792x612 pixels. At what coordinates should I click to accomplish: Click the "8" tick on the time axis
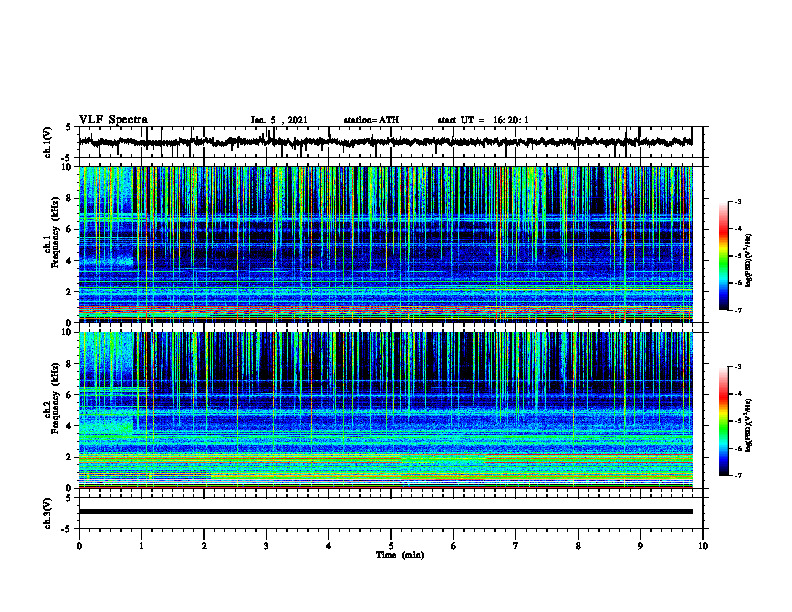tap(578, 546)
